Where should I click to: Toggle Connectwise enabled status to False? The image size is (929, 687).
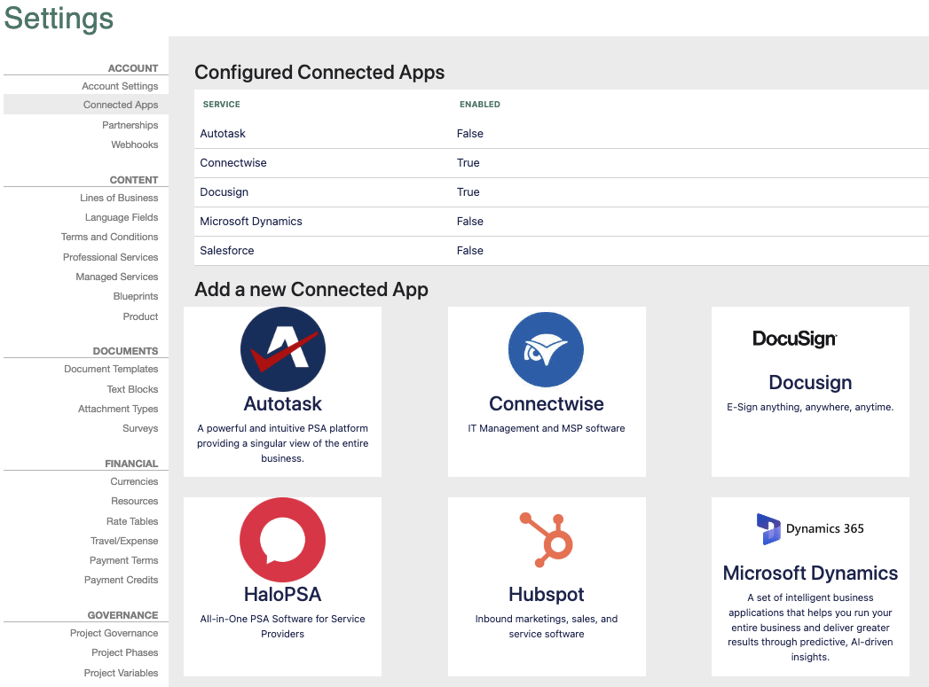469,162
